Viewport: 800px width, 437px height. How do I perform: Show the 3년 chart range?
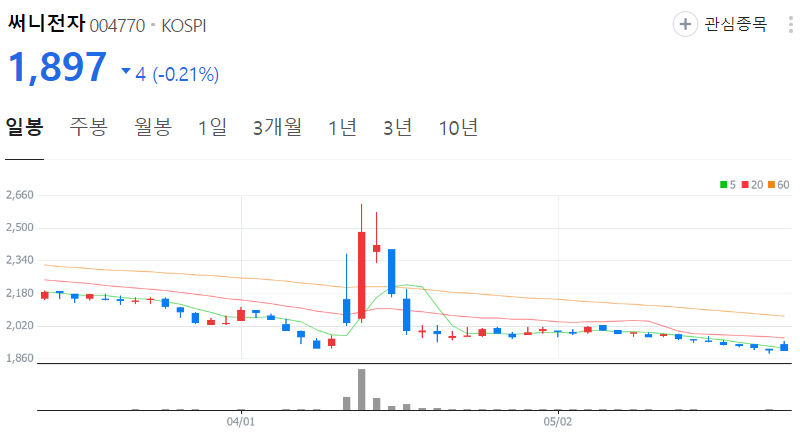pos(397,127)
